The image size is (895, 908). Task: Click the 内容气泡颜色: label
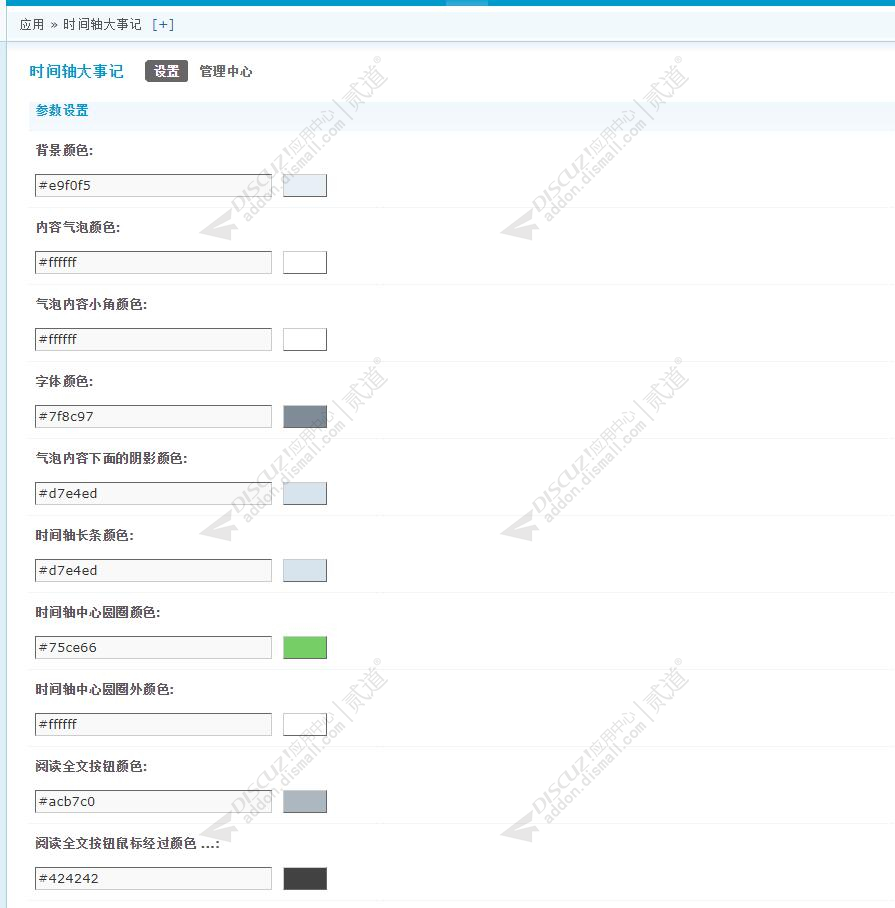coord(78,228)
